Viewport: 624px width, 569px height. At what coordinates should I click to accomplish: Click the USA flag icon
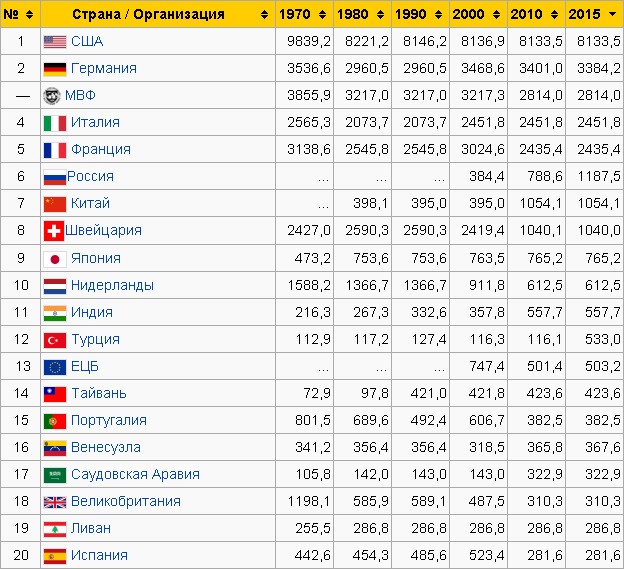(55, 42)
